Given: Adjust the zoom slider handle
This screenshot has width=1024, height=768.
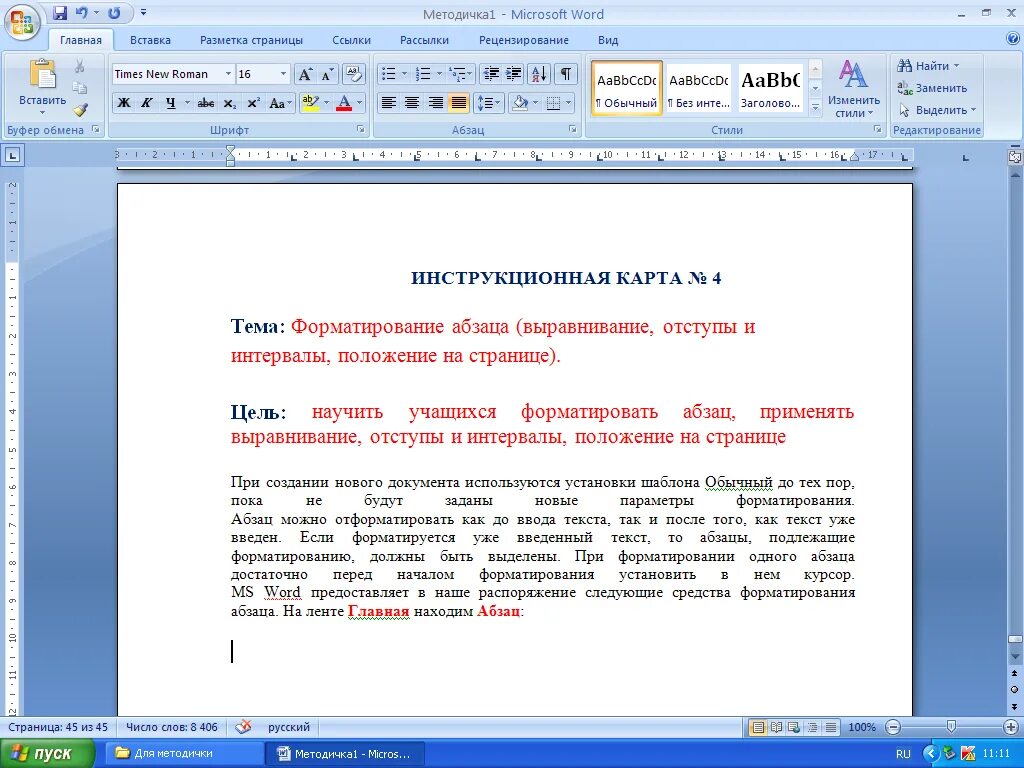Looking at the screenshot, I should [x=951, y=727].
